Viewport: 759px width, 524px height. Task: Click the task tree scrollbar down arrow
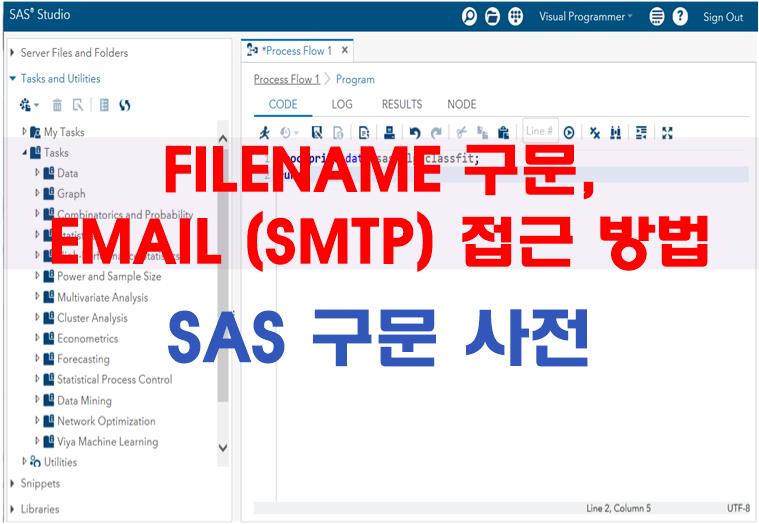(x=223, y=448)
